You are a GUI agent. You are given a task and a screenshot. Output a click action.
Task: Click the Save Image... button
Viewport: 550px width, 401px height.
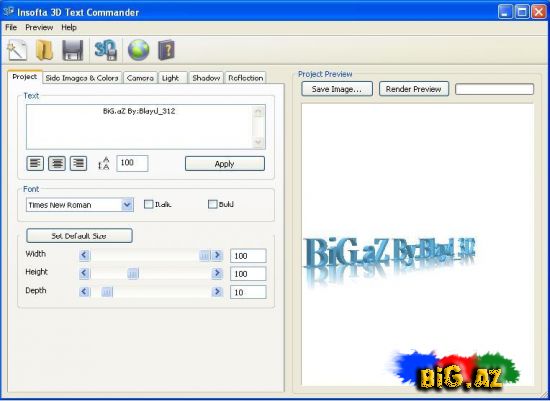point(337,89)
